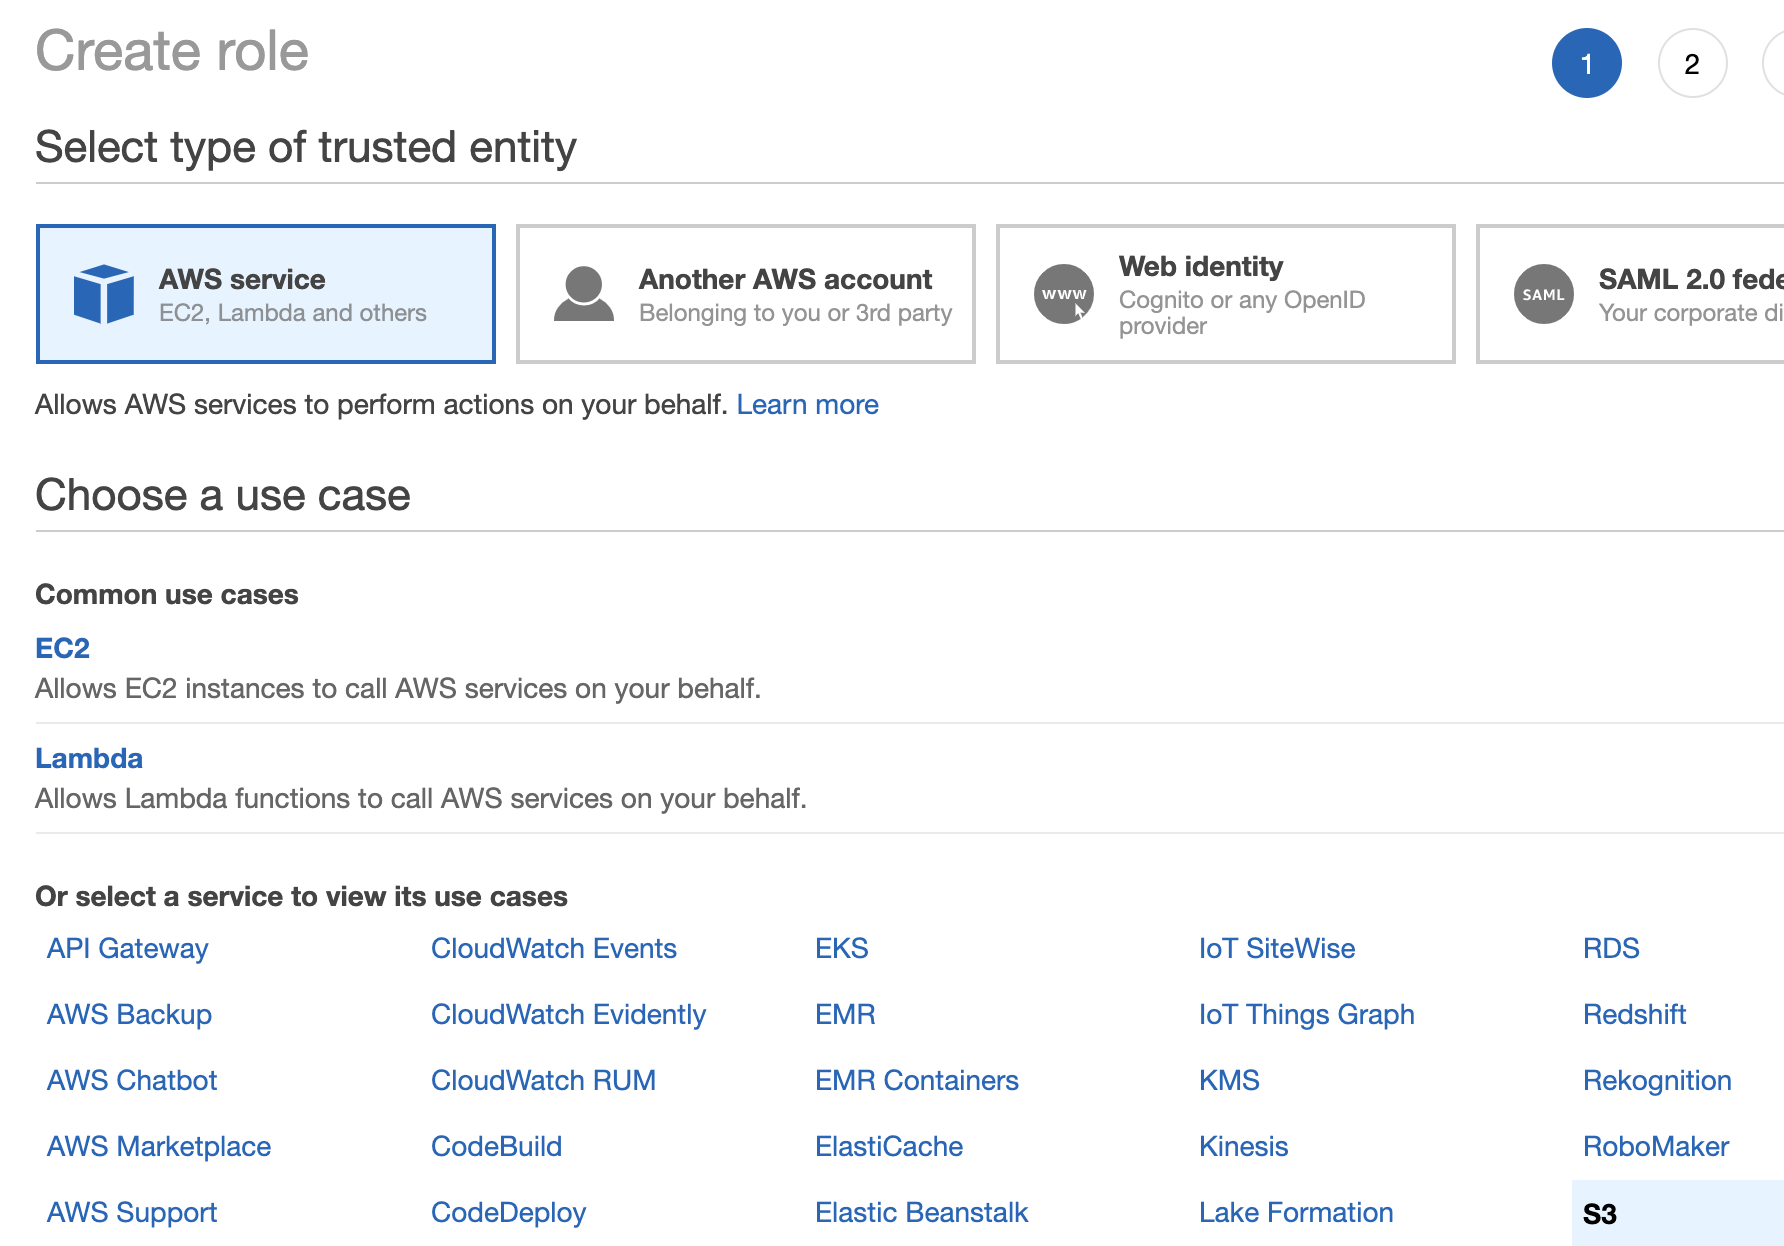
Task: Click the 'Common use cases' label
Action: [167, 594]
